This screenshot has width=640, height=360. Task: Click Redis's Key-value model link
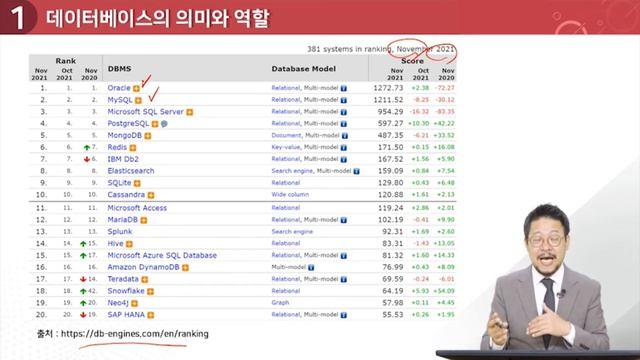(x=286, y=147)
